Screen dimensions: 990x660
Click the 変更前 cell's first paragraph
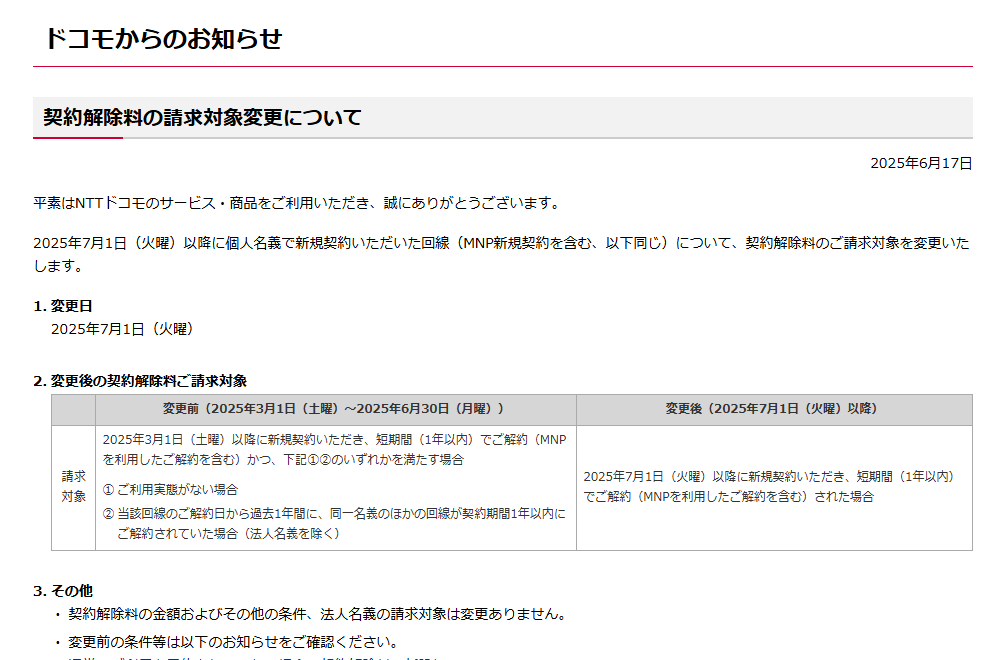coord(335,449)
